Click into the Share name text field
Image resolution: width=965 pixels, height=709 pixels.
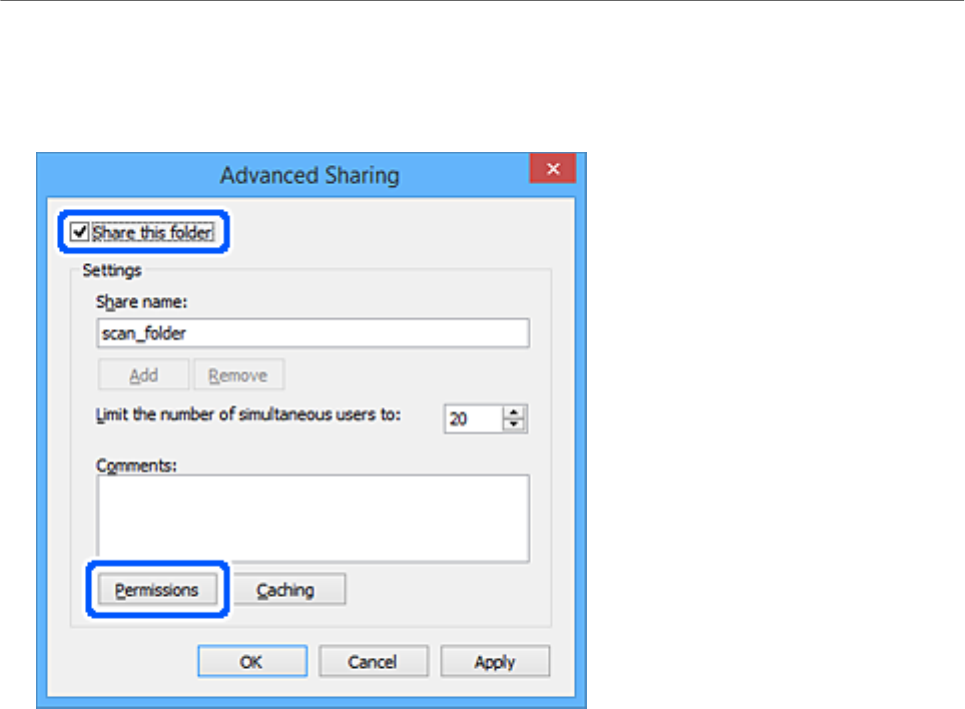pyautogui.click(x=312, y=333)
